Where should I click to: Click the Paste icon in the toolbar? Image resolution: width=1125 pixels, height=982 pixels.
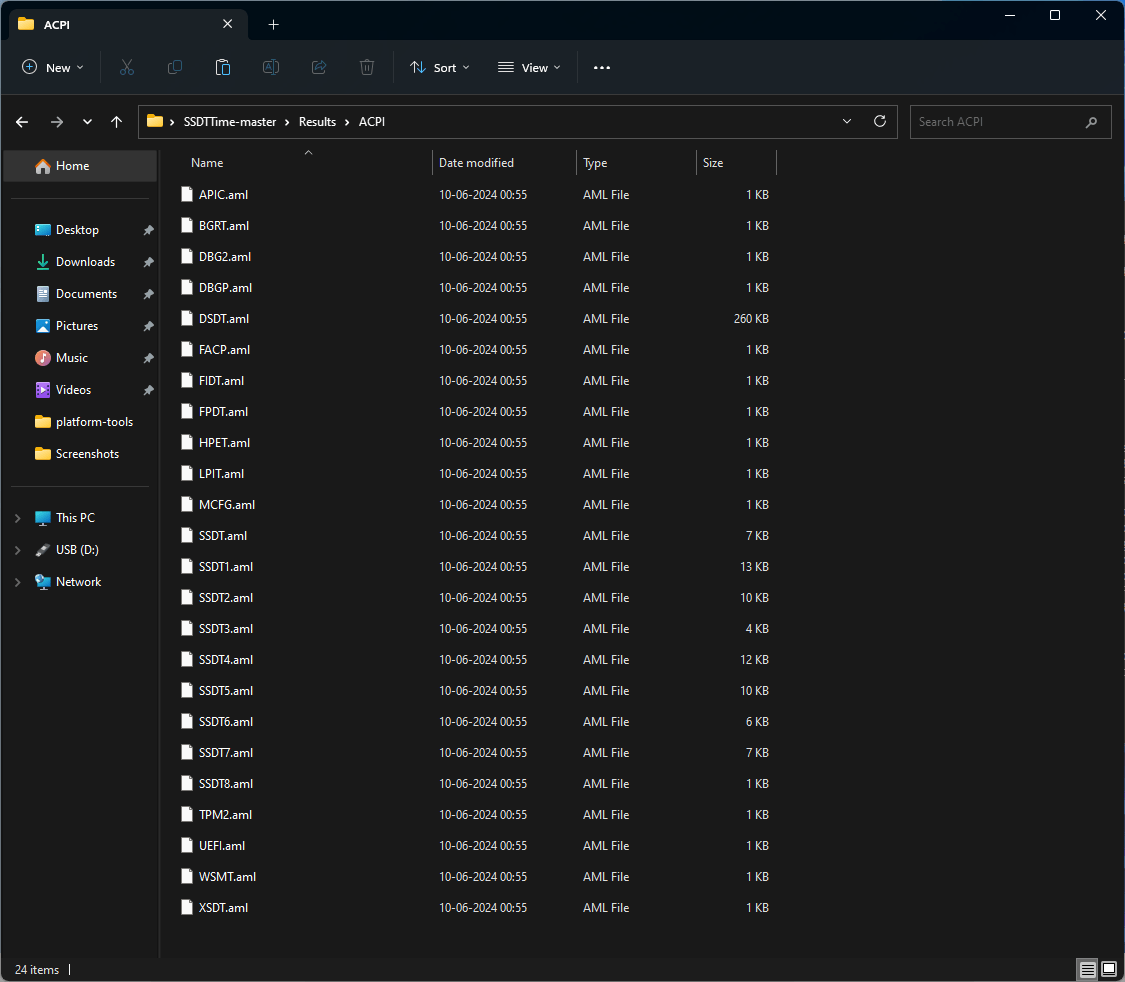point(223,67)
